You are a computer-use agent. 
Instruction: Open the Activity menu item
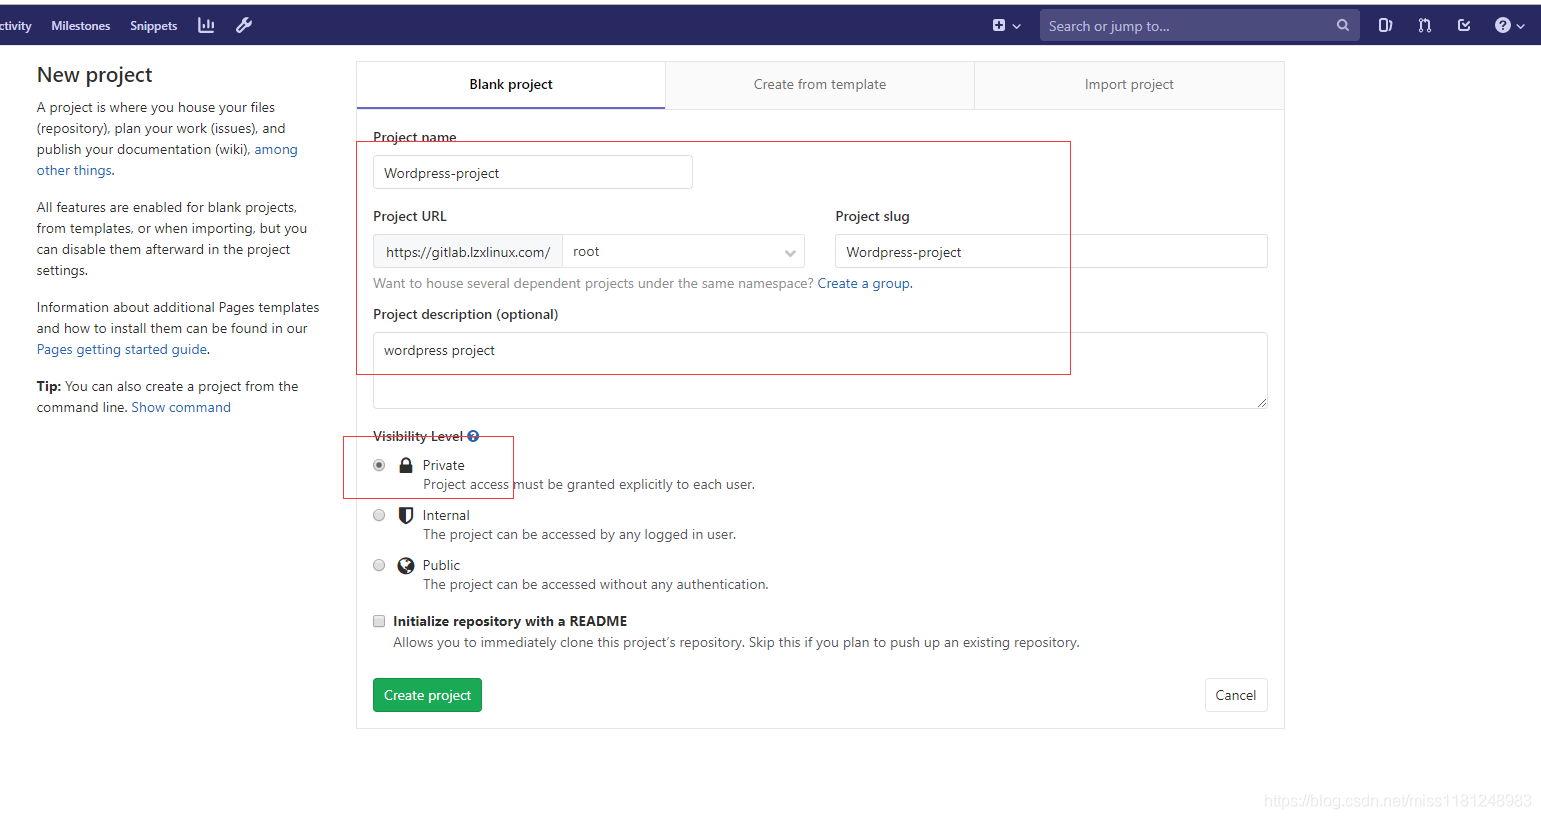click(x=16, y=26)
